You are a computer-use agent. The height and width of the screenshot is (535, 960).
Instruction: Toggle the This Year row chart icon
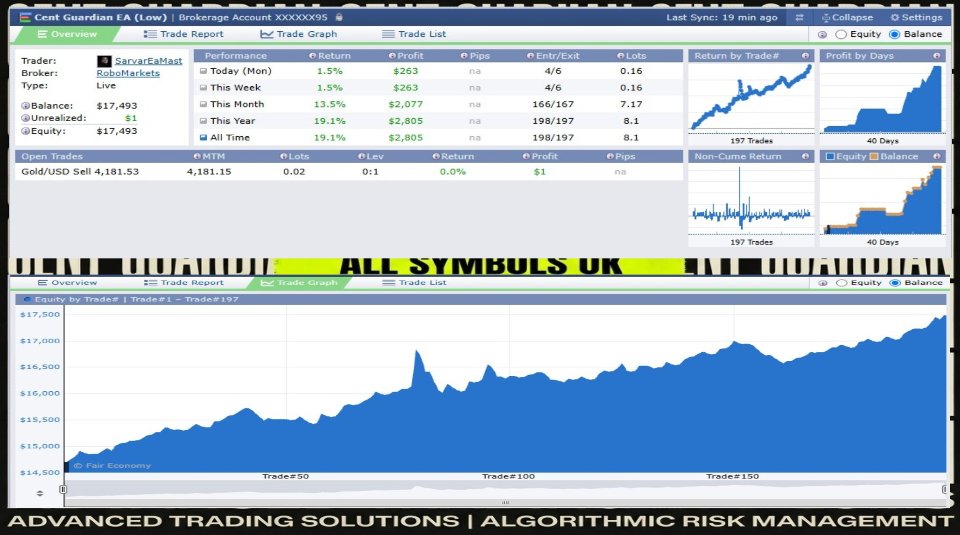[x=203, y=121]
